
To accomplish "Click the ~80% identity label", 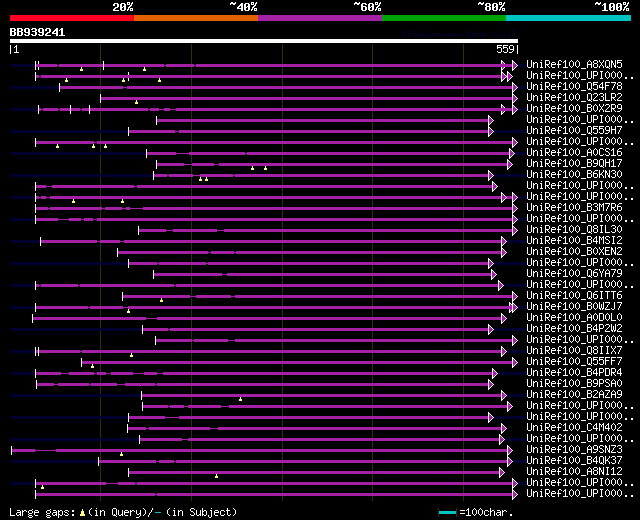I will pos(491,7).
